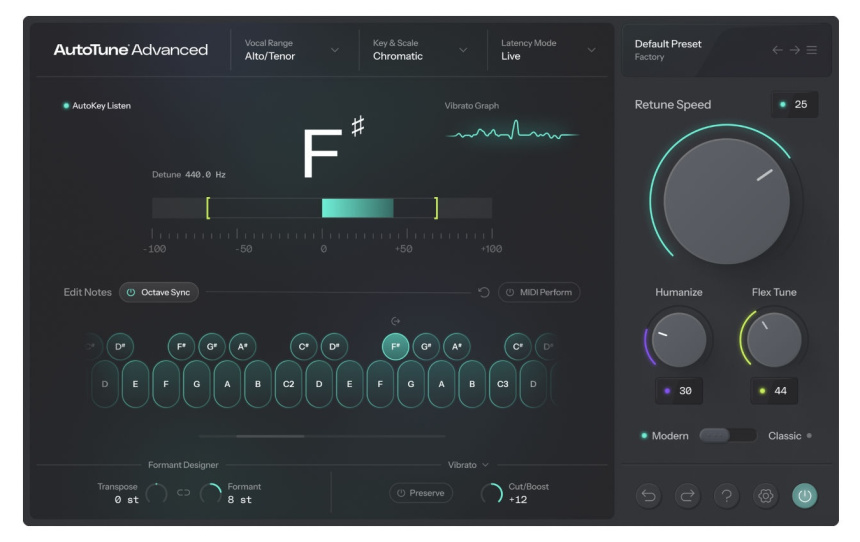860x542 pixels.
Task: Click the C# key above C3
Action: (x=518, y=347)
